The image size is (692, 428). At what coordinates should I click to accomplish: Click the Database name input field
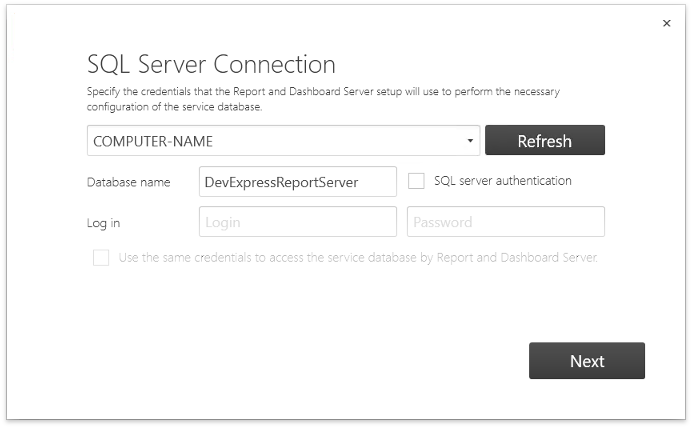(x=298, y=181)
